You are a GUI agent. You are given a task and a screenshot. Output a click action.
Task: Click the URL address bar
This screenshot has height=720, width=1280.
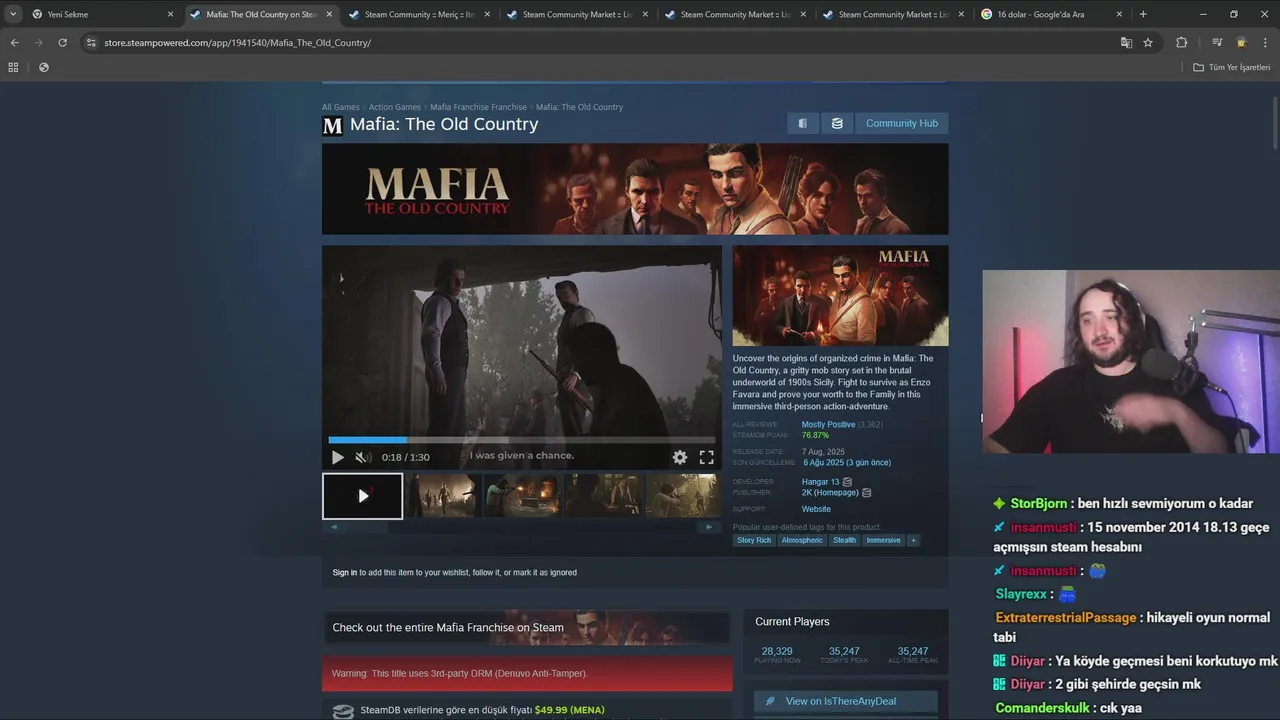(x=600, y=43)
